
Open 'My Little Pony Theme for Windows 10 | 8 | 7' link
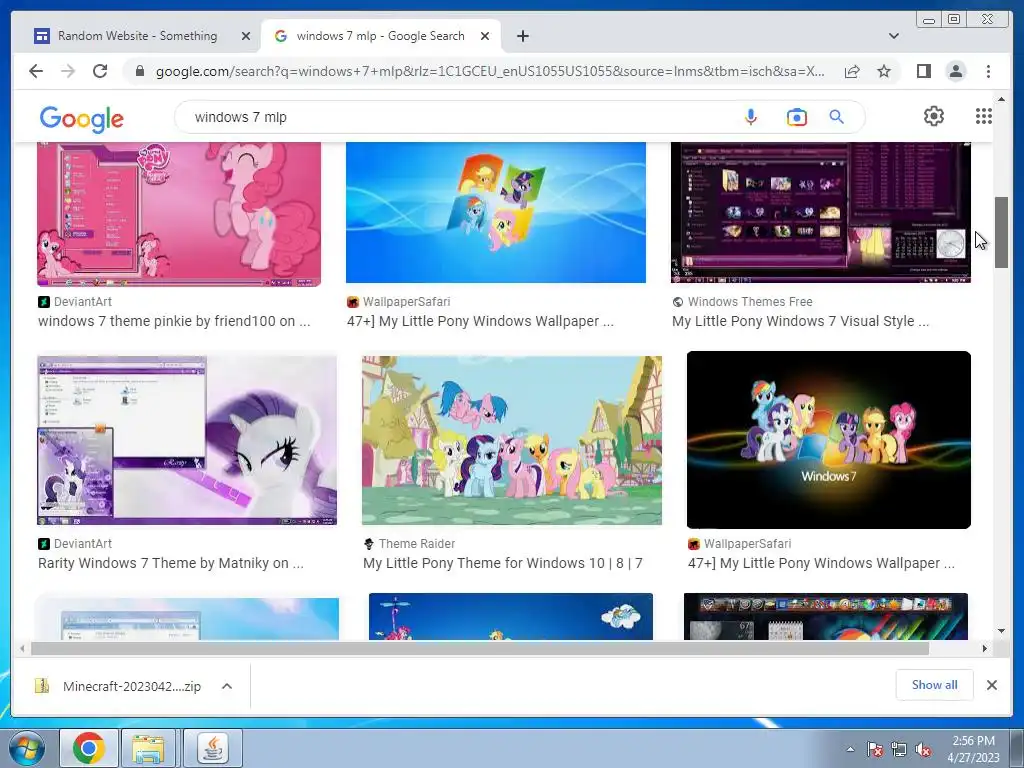click(x=503, y=563)
